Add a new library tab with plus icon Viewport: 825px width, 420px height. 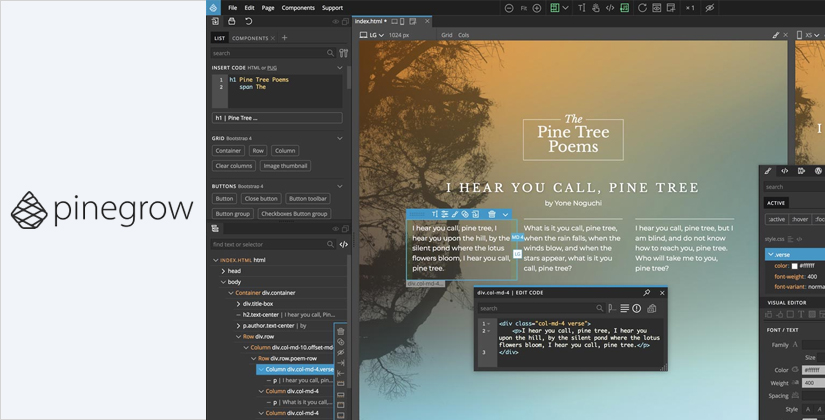point(284,38)
